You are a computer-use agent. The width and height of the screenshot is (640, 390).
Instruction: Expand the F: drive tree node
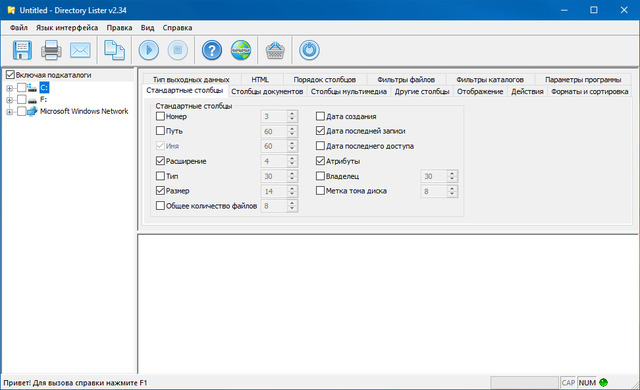(x=9, y=100)
